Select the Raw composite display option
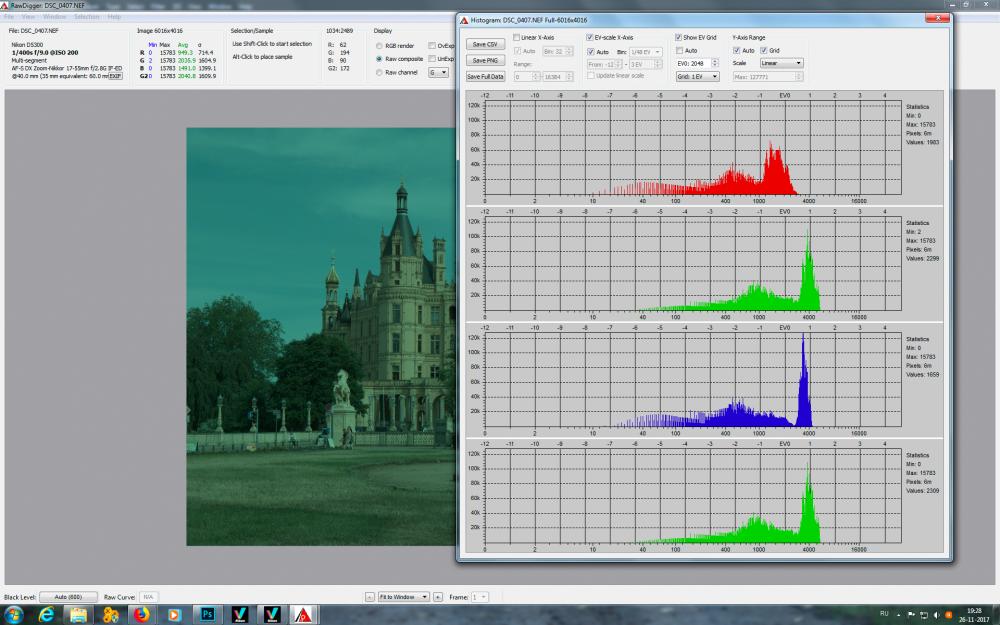Viewport: 1000px width, 625px height. click(379, 59)
